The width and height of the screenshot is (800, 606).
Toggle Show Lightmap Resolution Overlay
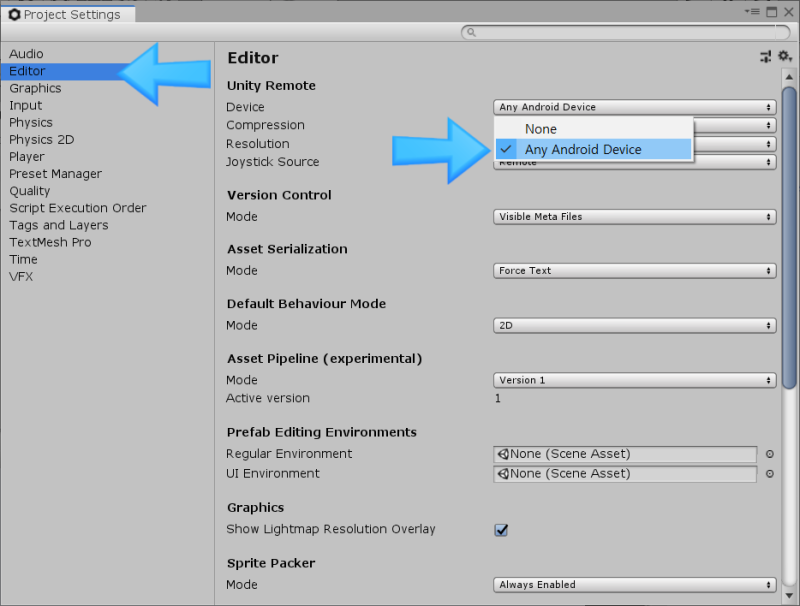(x=501, y=530)
